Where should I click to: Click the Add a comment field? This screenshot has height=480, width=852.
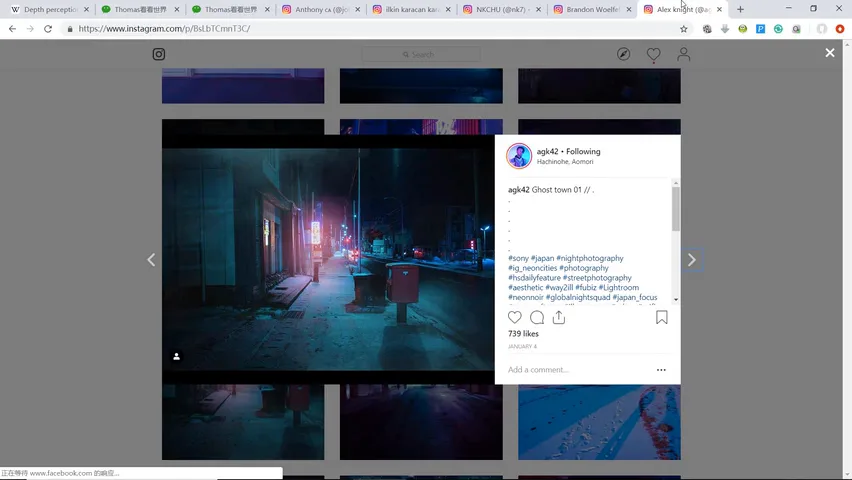point(579,370)
